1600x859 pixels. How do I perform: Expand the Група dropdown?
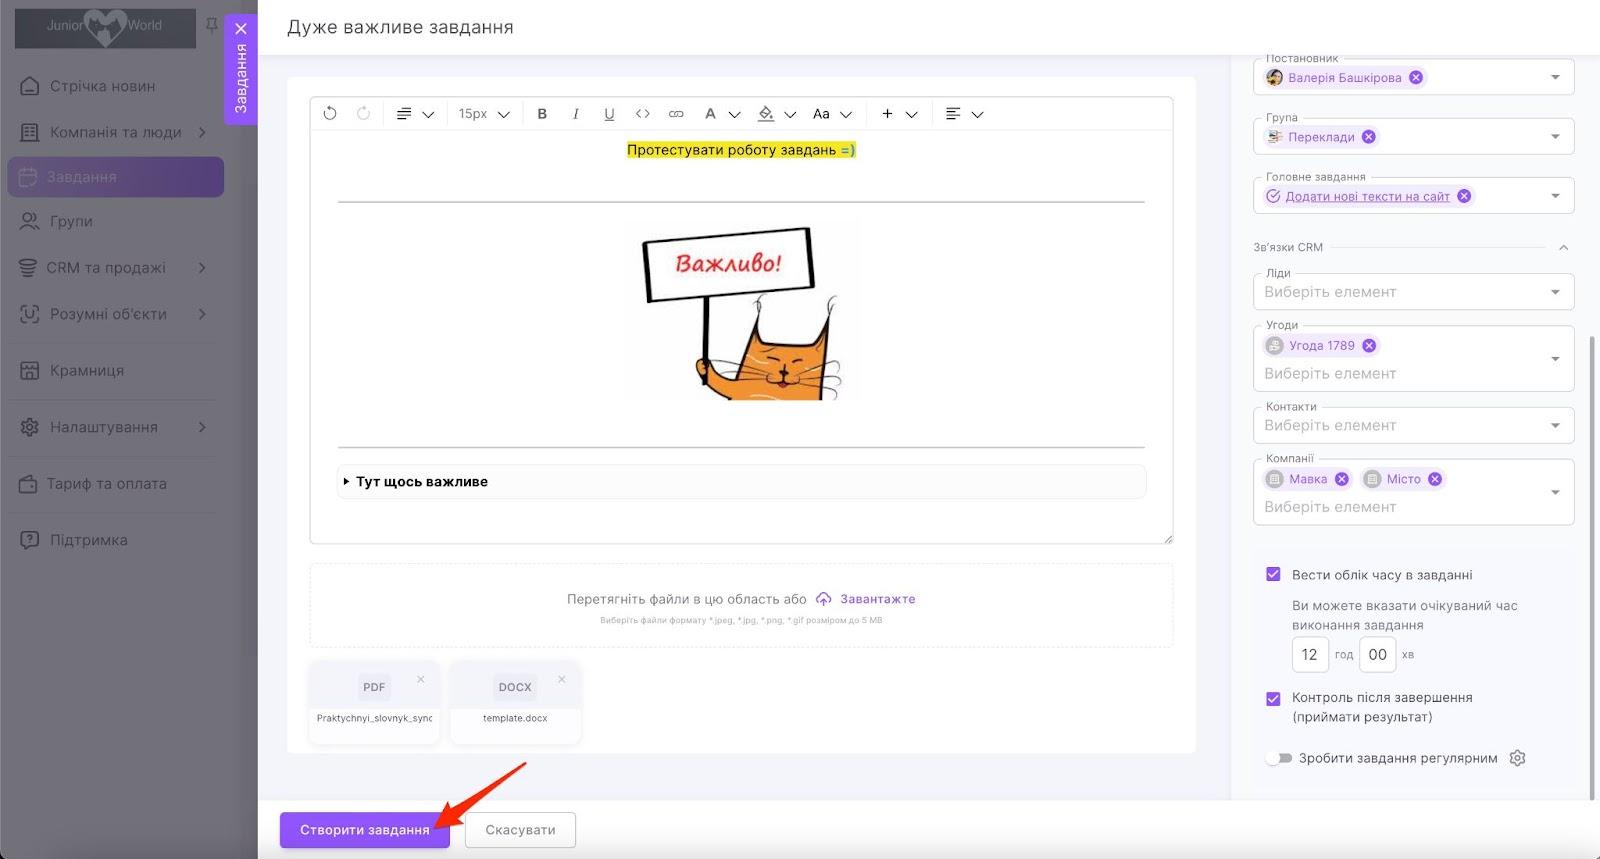coord(1555,137)
